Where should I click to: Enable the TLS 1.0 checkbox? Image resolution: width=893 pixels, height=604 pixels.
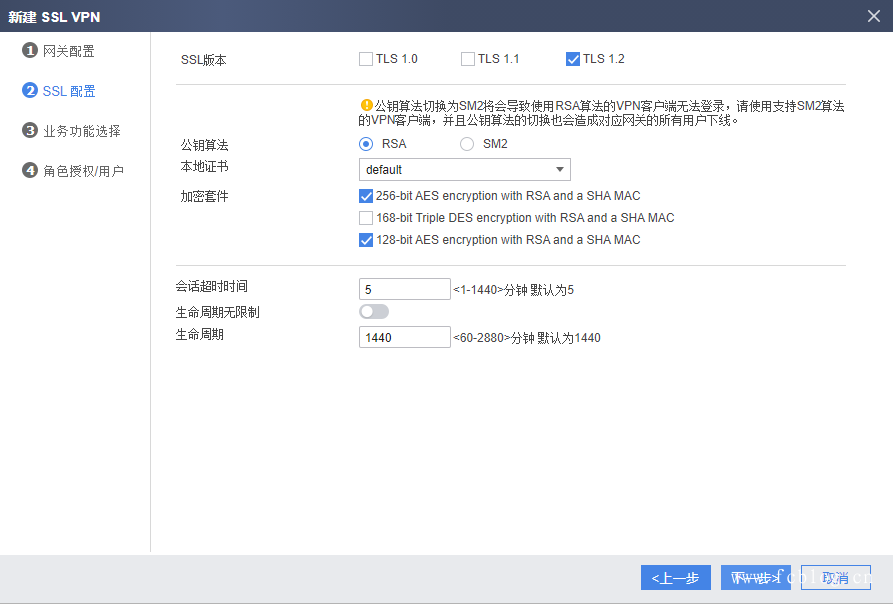tap(366, 59)
